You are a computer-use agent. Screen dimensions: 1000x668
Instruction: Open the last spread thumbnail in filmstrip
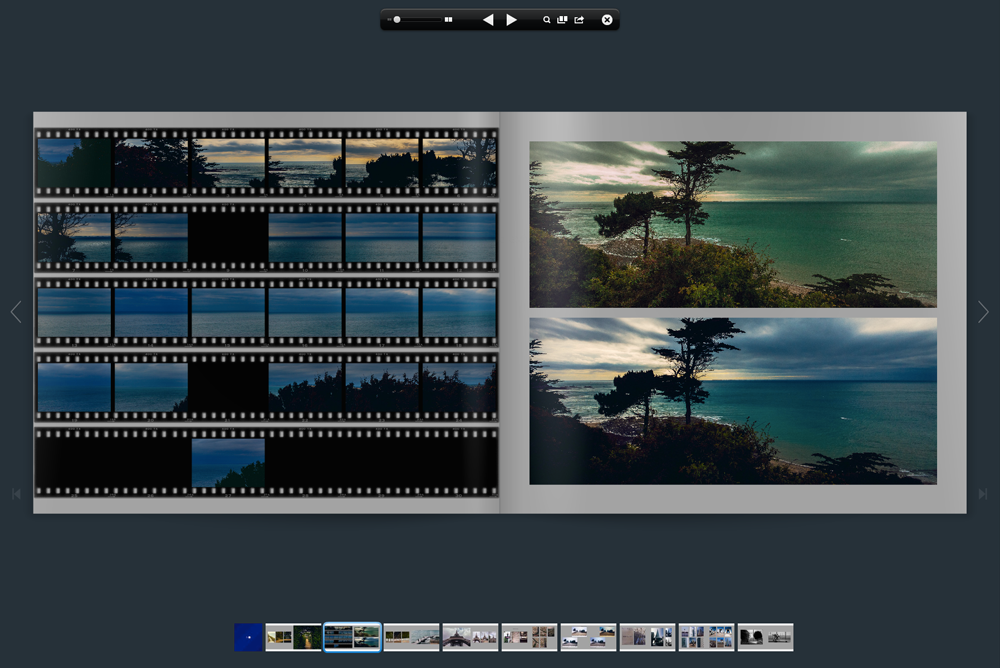click(765, 637)
